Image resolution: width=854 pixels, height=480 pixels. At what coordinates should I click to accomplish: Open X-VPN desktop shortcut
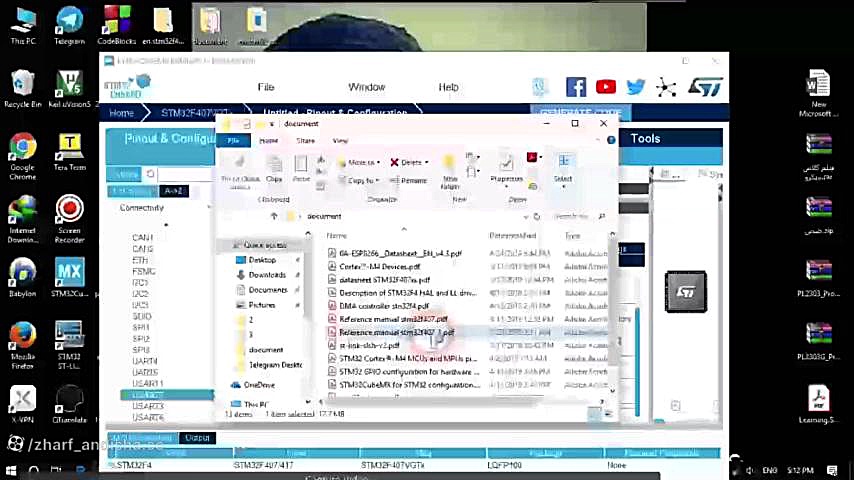point(22,404)
